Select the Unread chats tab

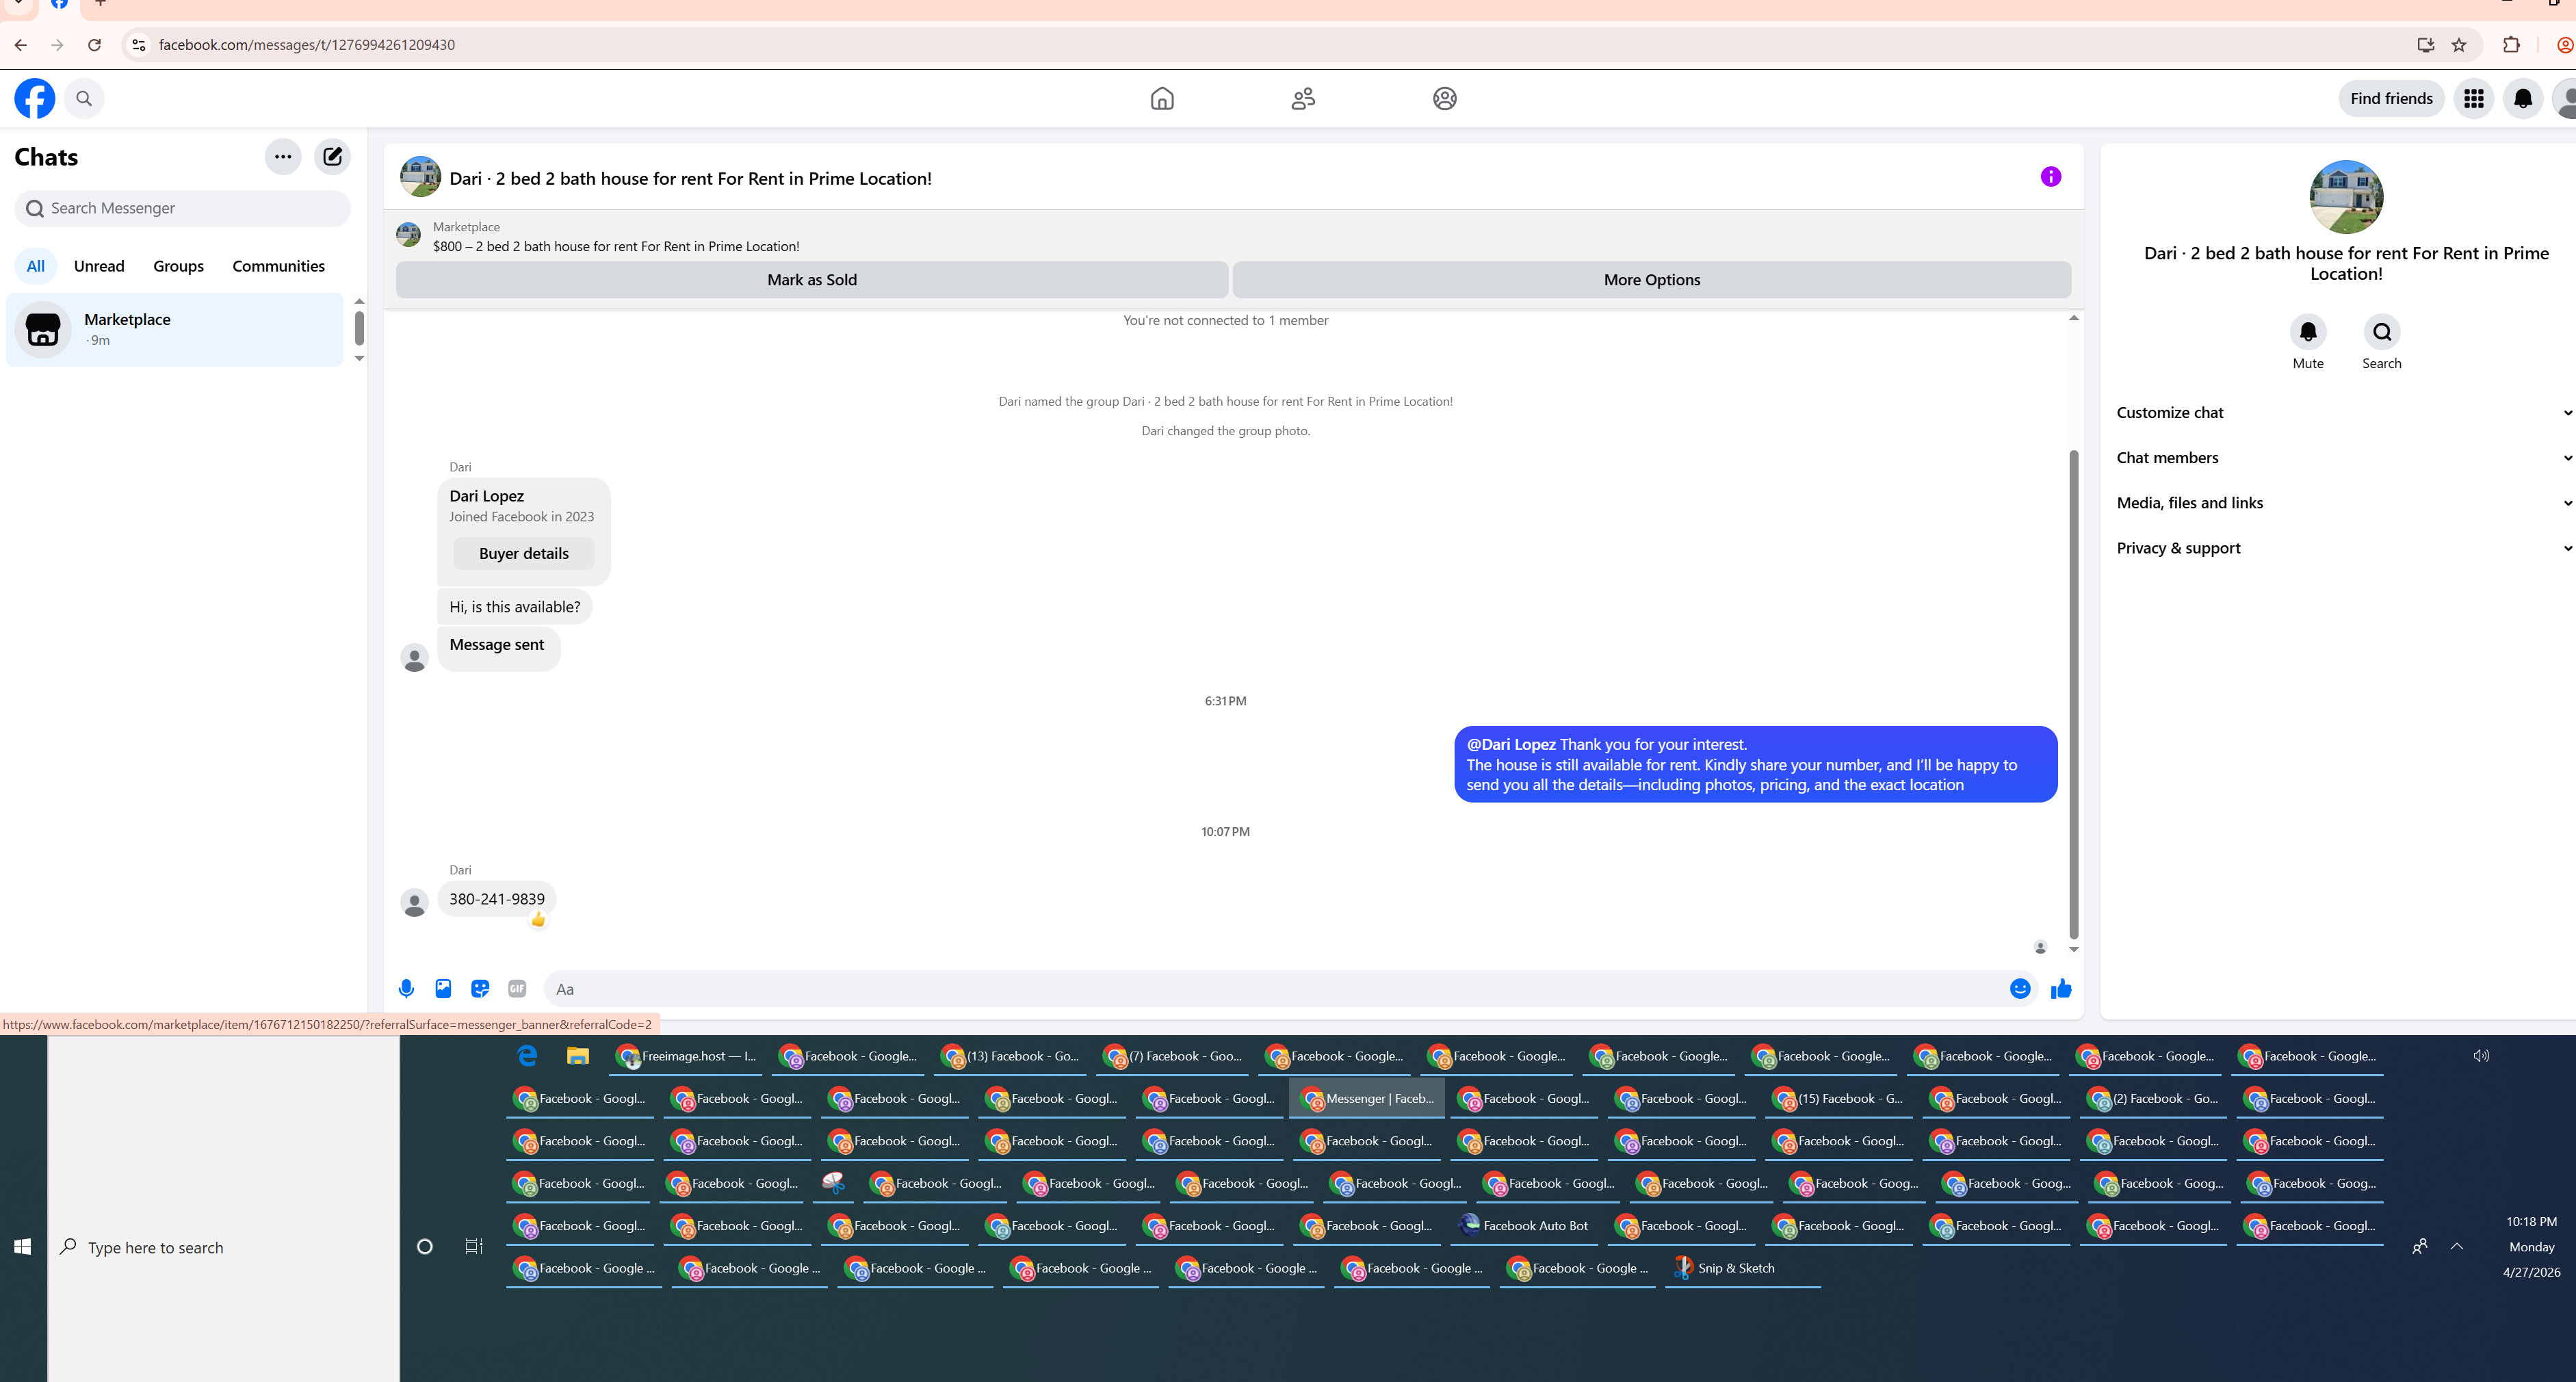coord(99,265)
